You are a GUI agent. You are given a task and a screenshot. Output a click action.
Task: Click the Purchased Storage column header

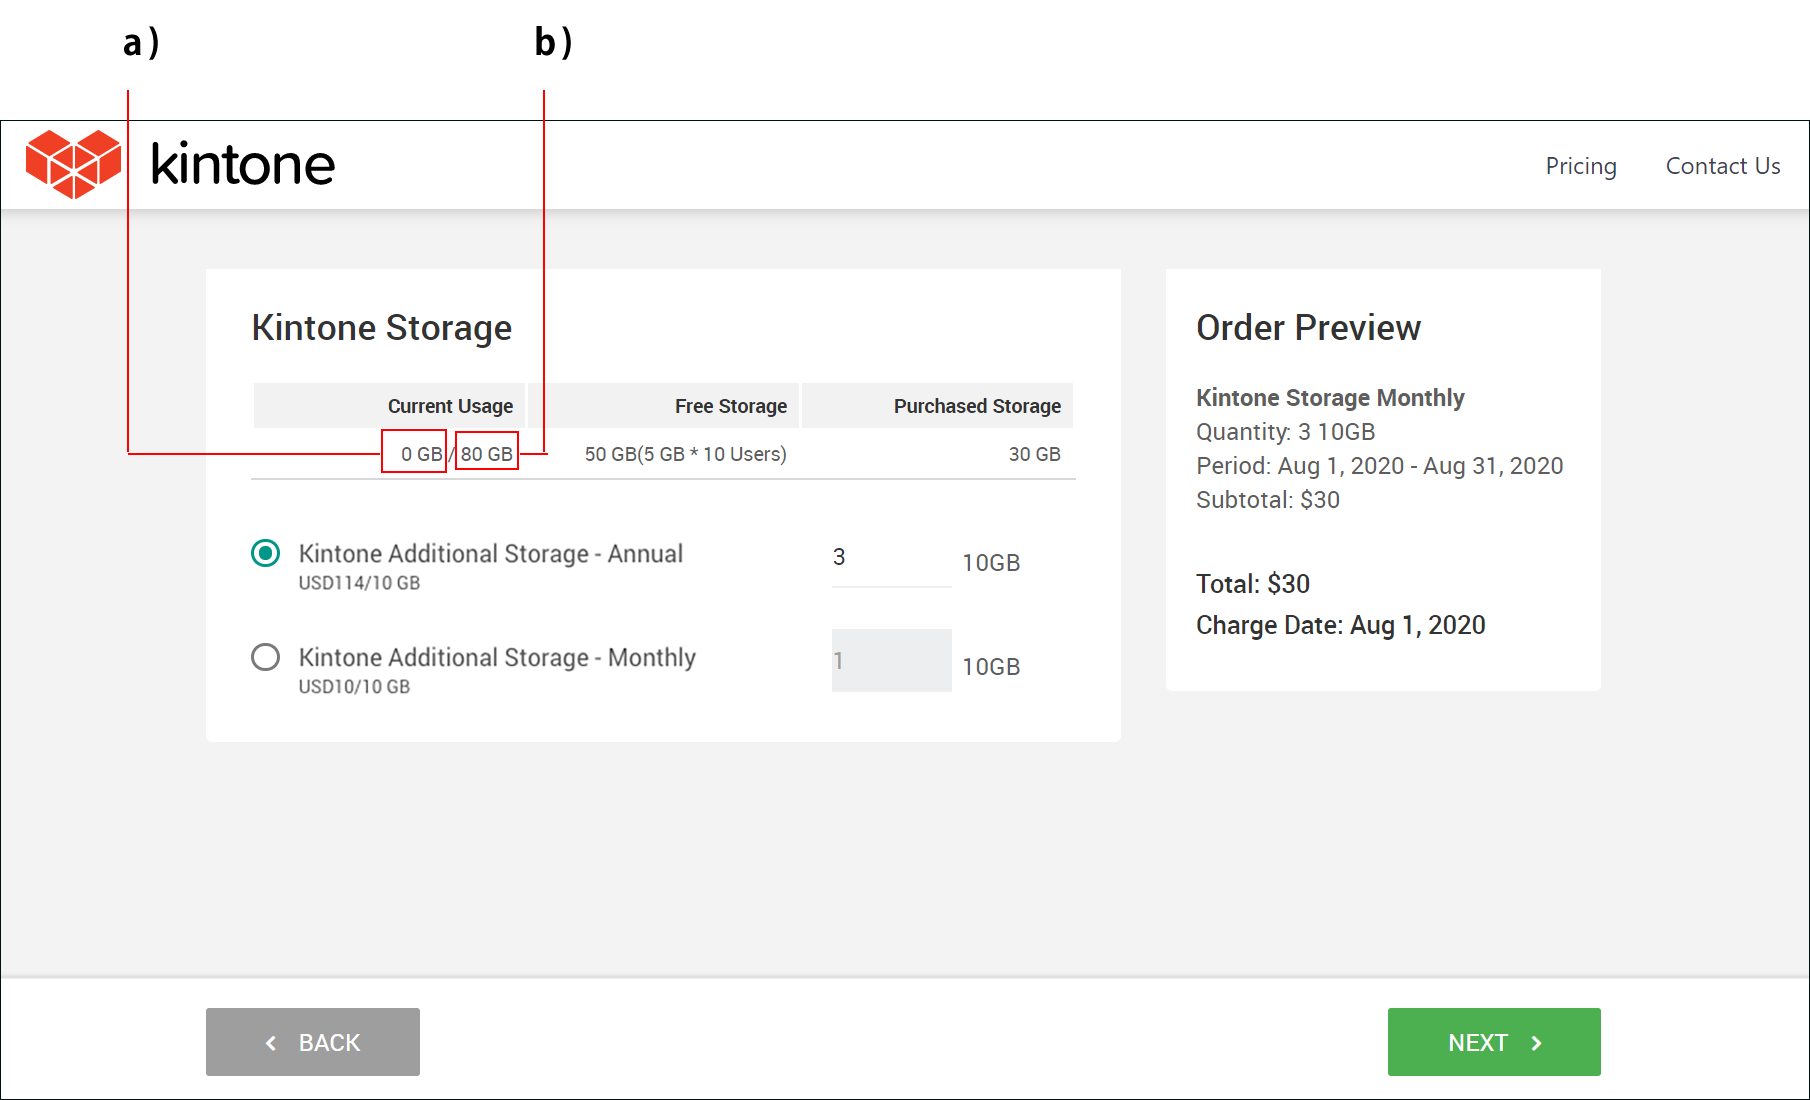976,406
